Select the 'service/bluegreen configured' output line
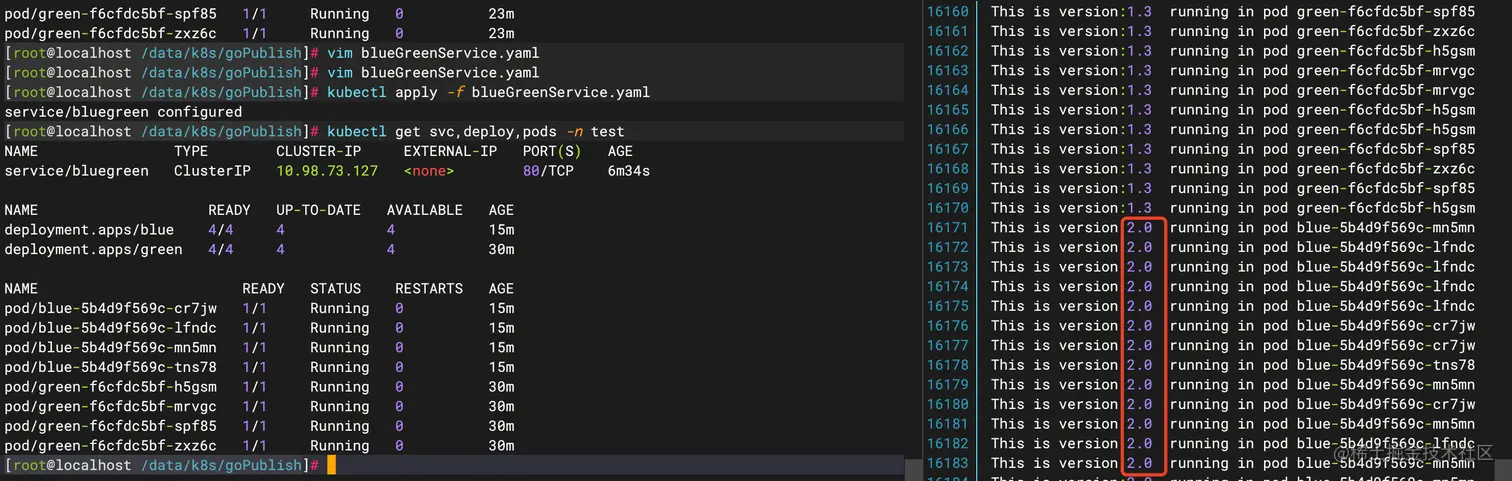Image resolution: width=1512 pixels, height=481 pixels. point(123,112)
